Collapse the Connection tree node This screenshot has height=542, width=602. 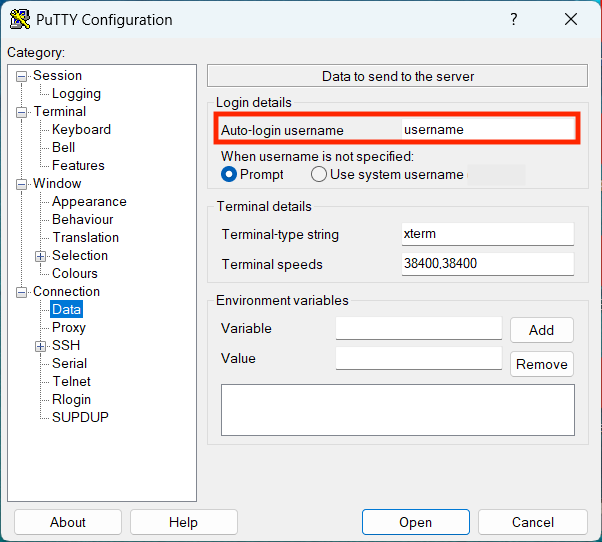pos(22,292)
